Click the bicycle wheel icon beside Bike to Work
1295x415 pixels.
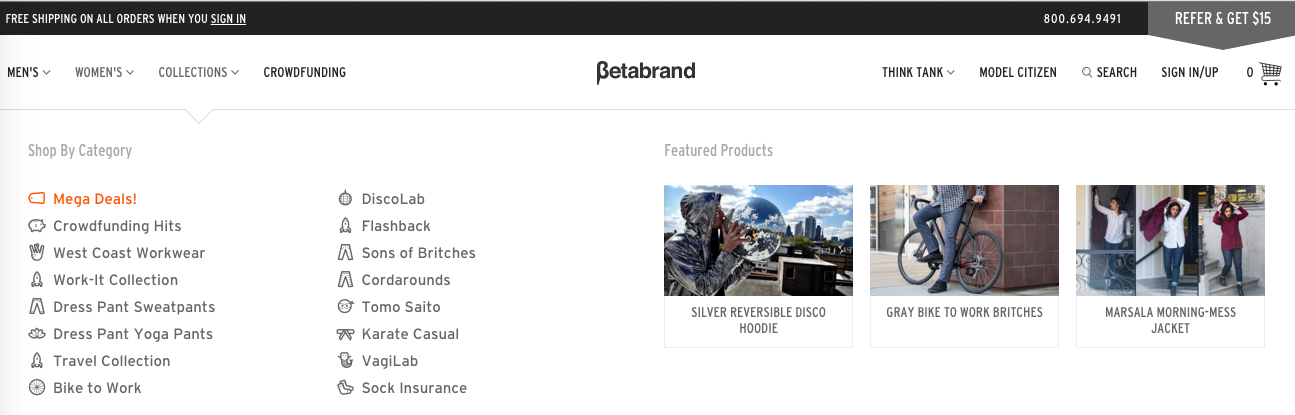[x=37, y=388]
